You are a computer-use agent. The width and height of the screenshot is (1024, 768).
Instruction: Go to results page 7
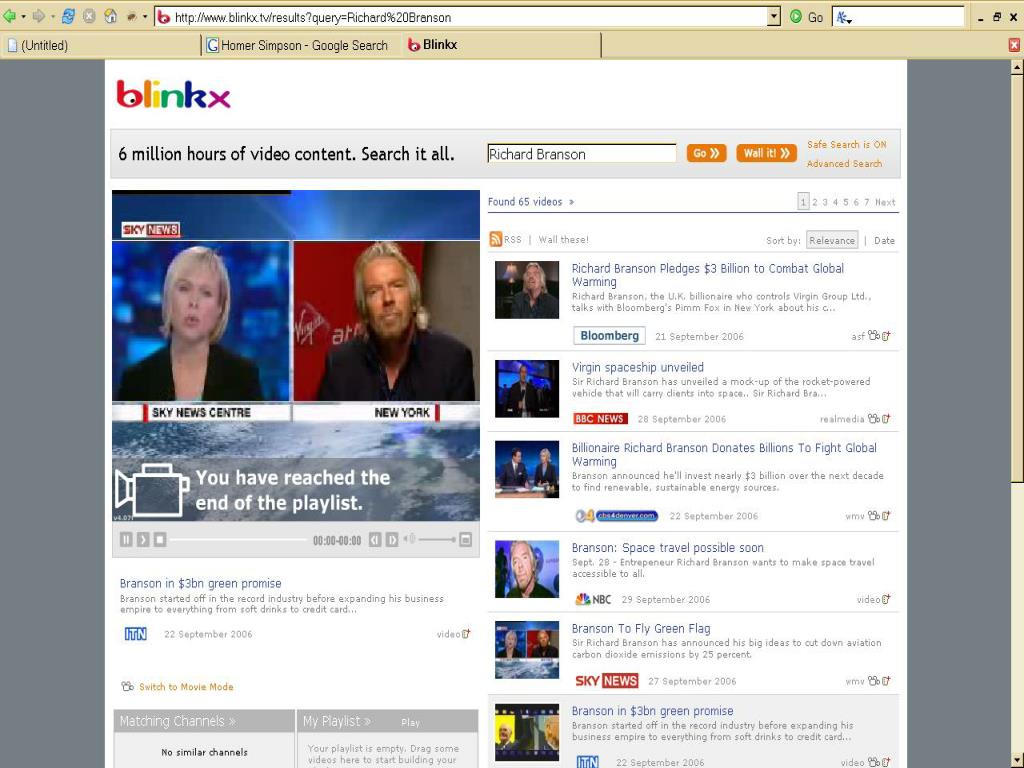pyautogui.click(x=867, y=202)
